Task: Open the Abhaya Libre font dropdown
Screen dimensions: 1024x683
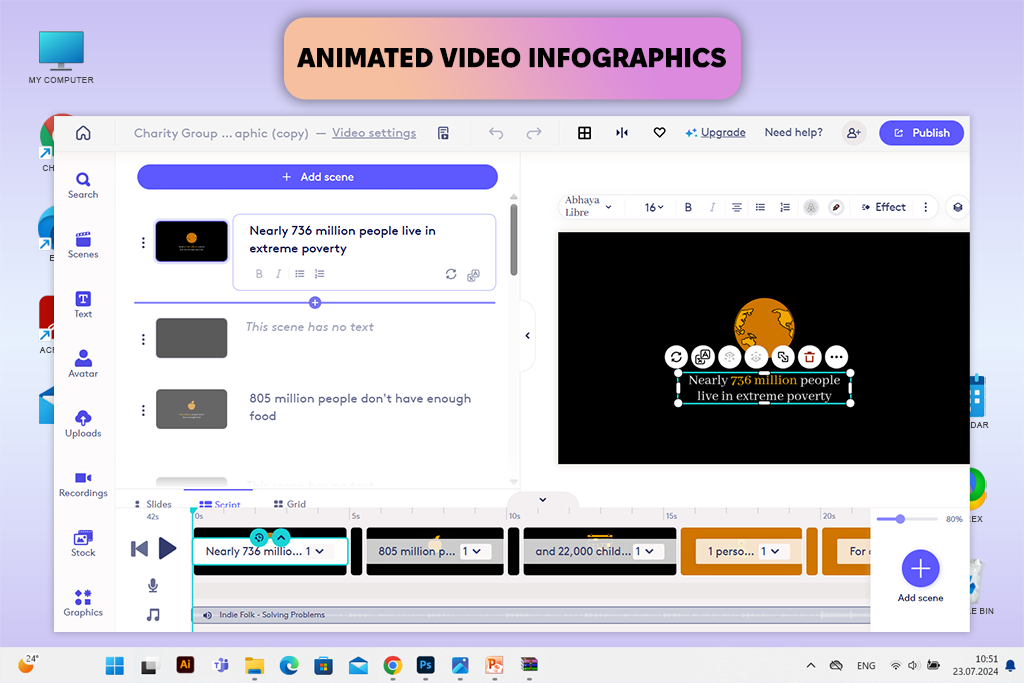Action: tap(589, 206)
